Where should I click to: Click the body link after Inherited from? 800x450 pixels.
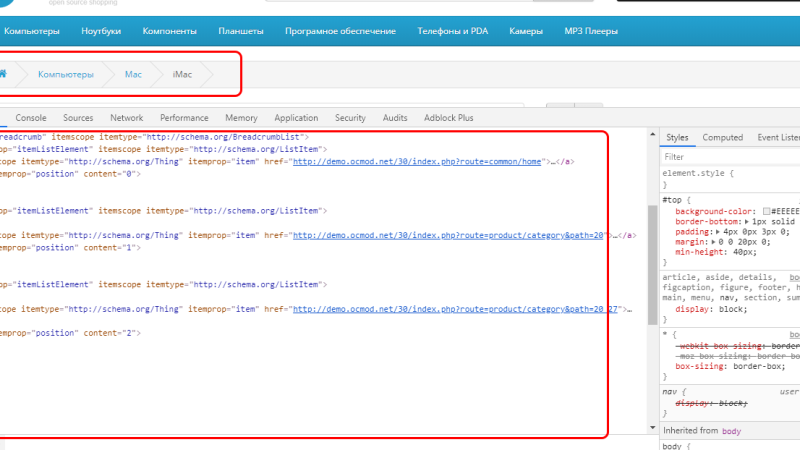click(731, 431)
